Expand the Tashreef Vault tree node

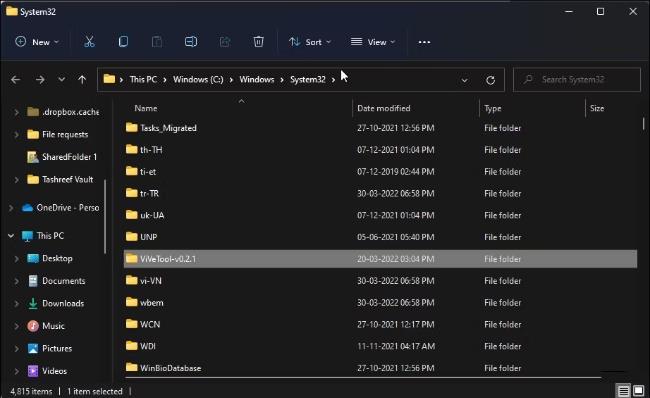click(x=17, y=180)
